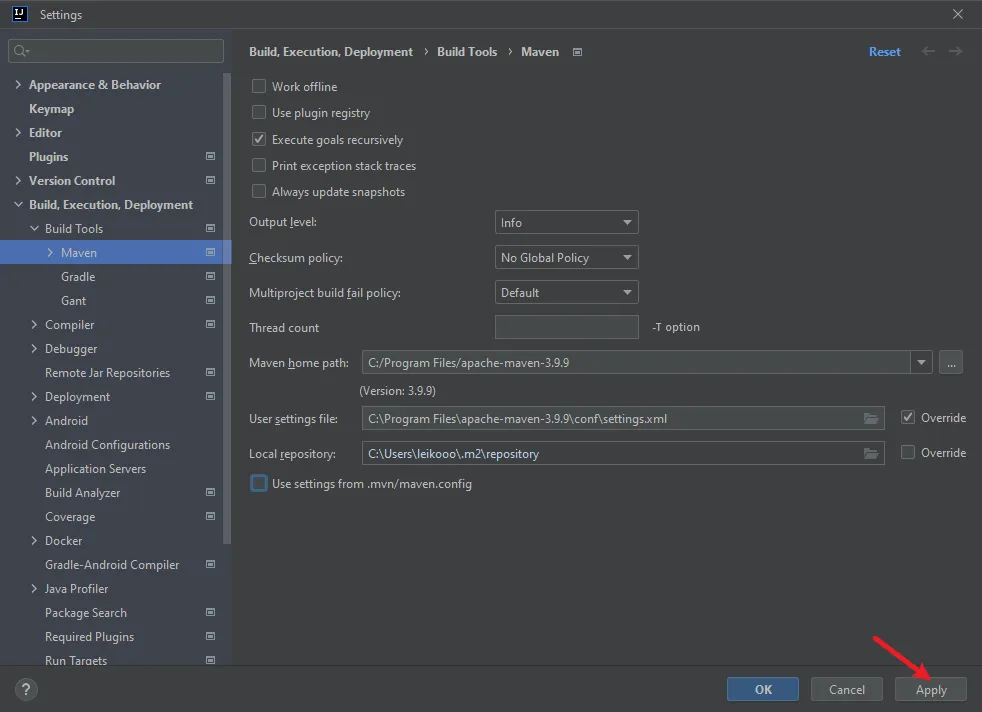Click the search magnifier icon in settings search
This screenshot has width=982, height=712.
21,51
